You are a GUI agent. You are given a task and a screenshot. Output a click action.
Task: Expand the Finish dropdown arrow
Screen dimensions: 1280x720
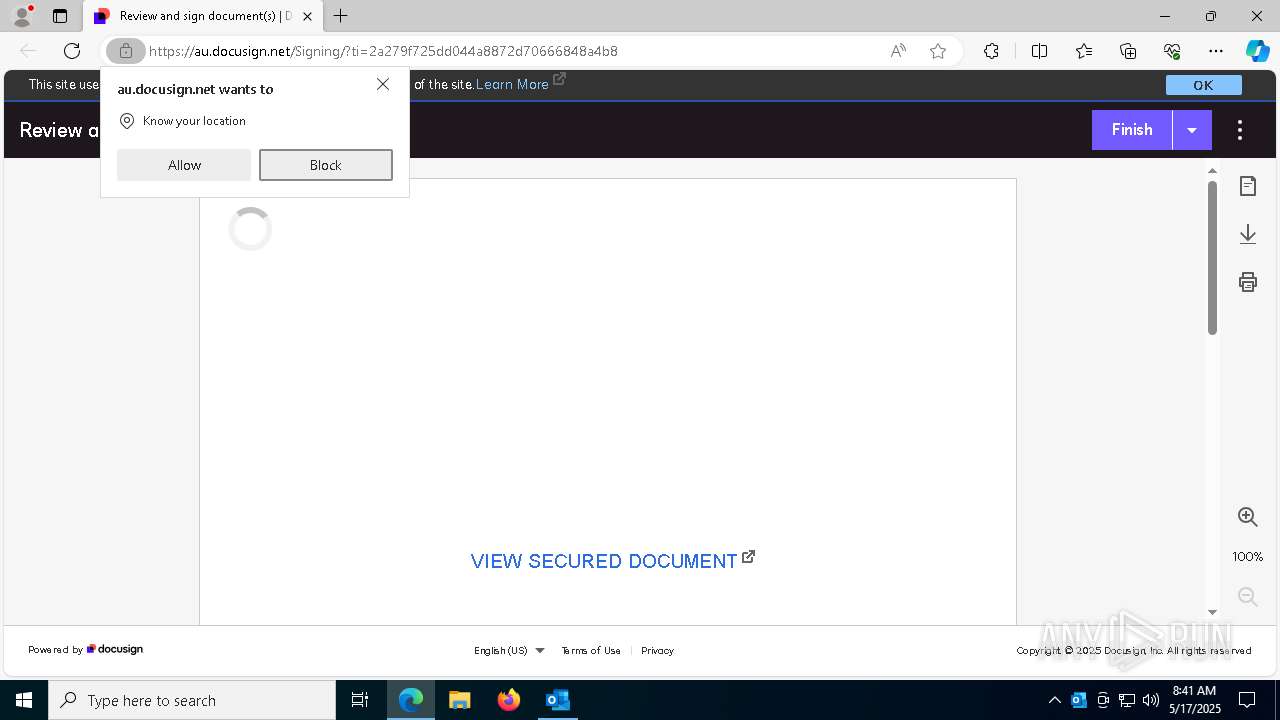1192,130
